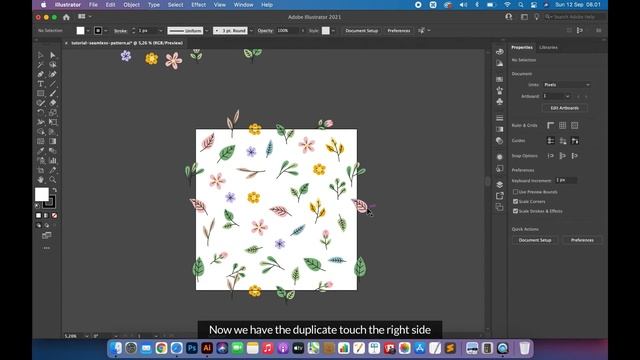Open the Stroke panel icon in dock

tap(500, 118)
